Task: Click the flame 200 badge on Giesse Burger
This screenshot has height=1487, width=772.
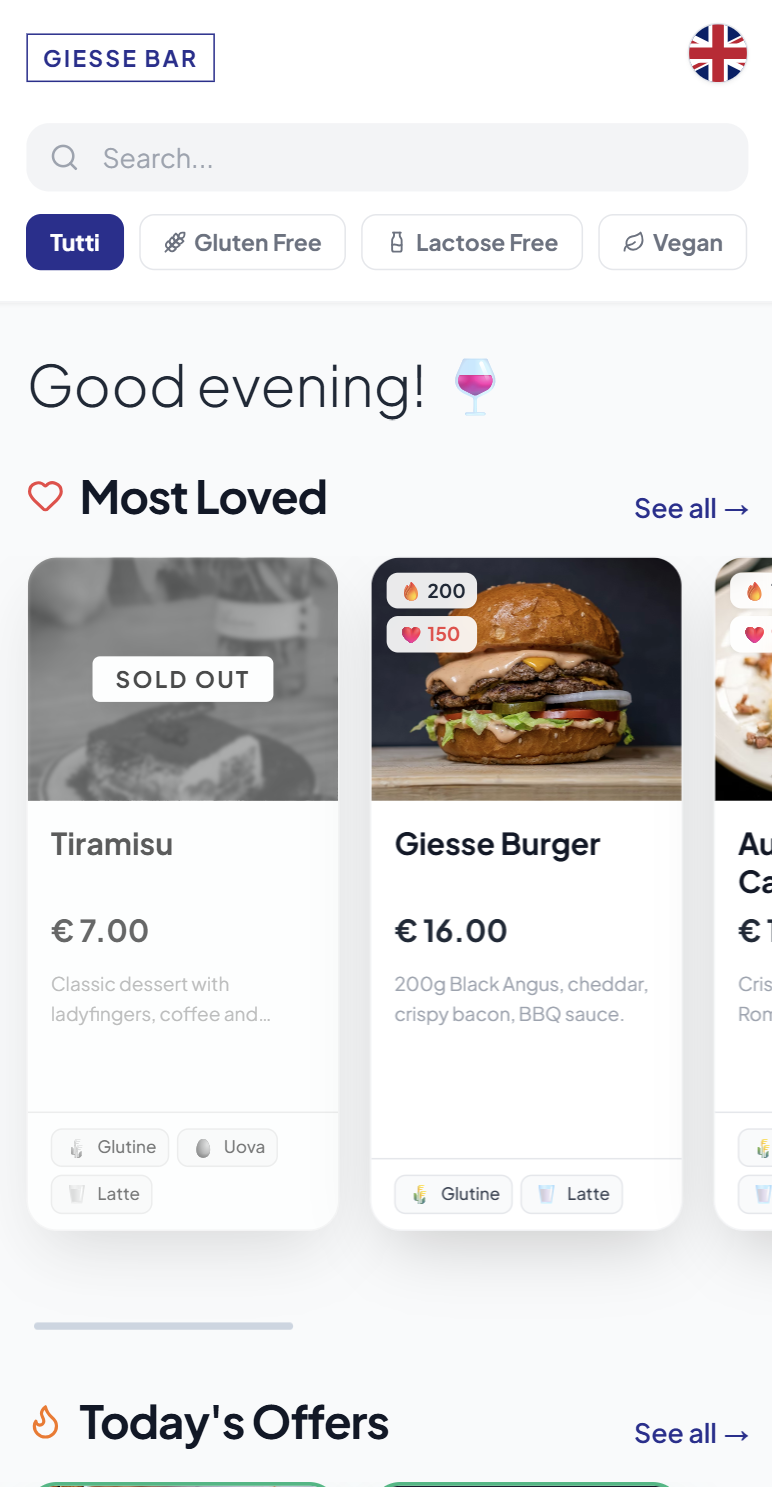Action: [432, 591]
